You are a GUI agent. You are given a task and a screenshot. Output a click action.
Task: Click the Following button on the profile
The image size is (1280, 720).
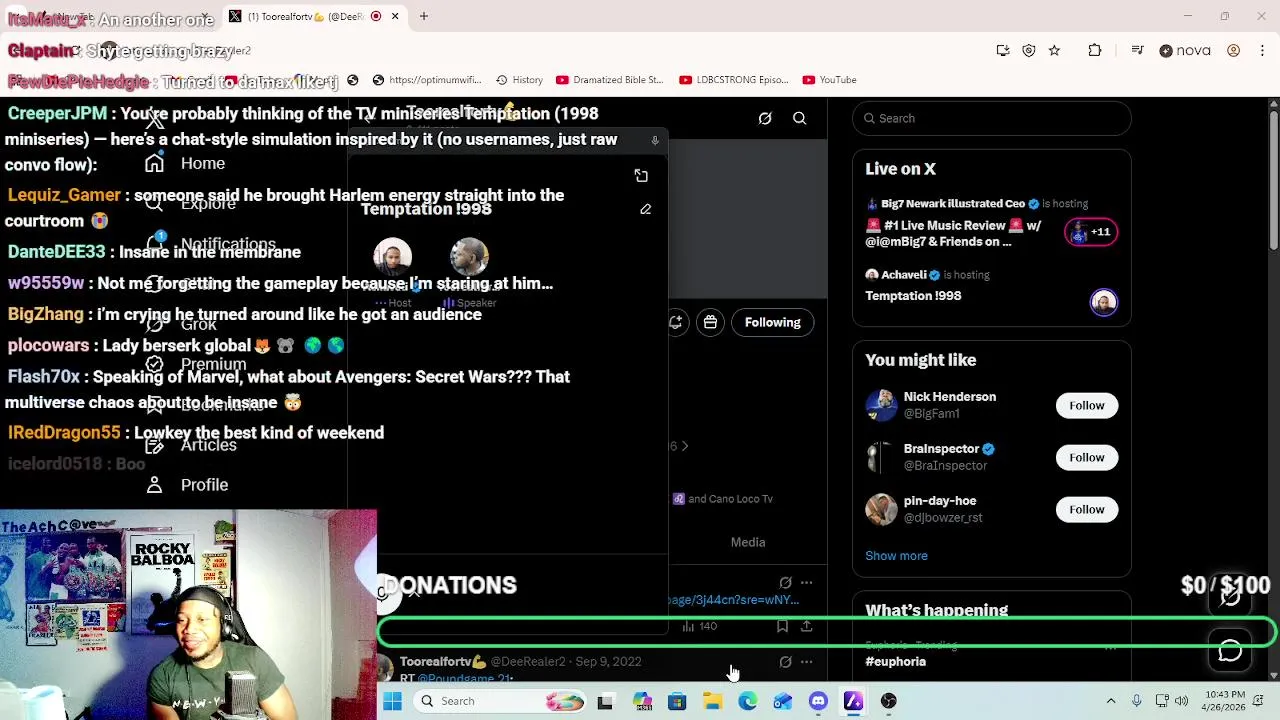coord(773,322)
